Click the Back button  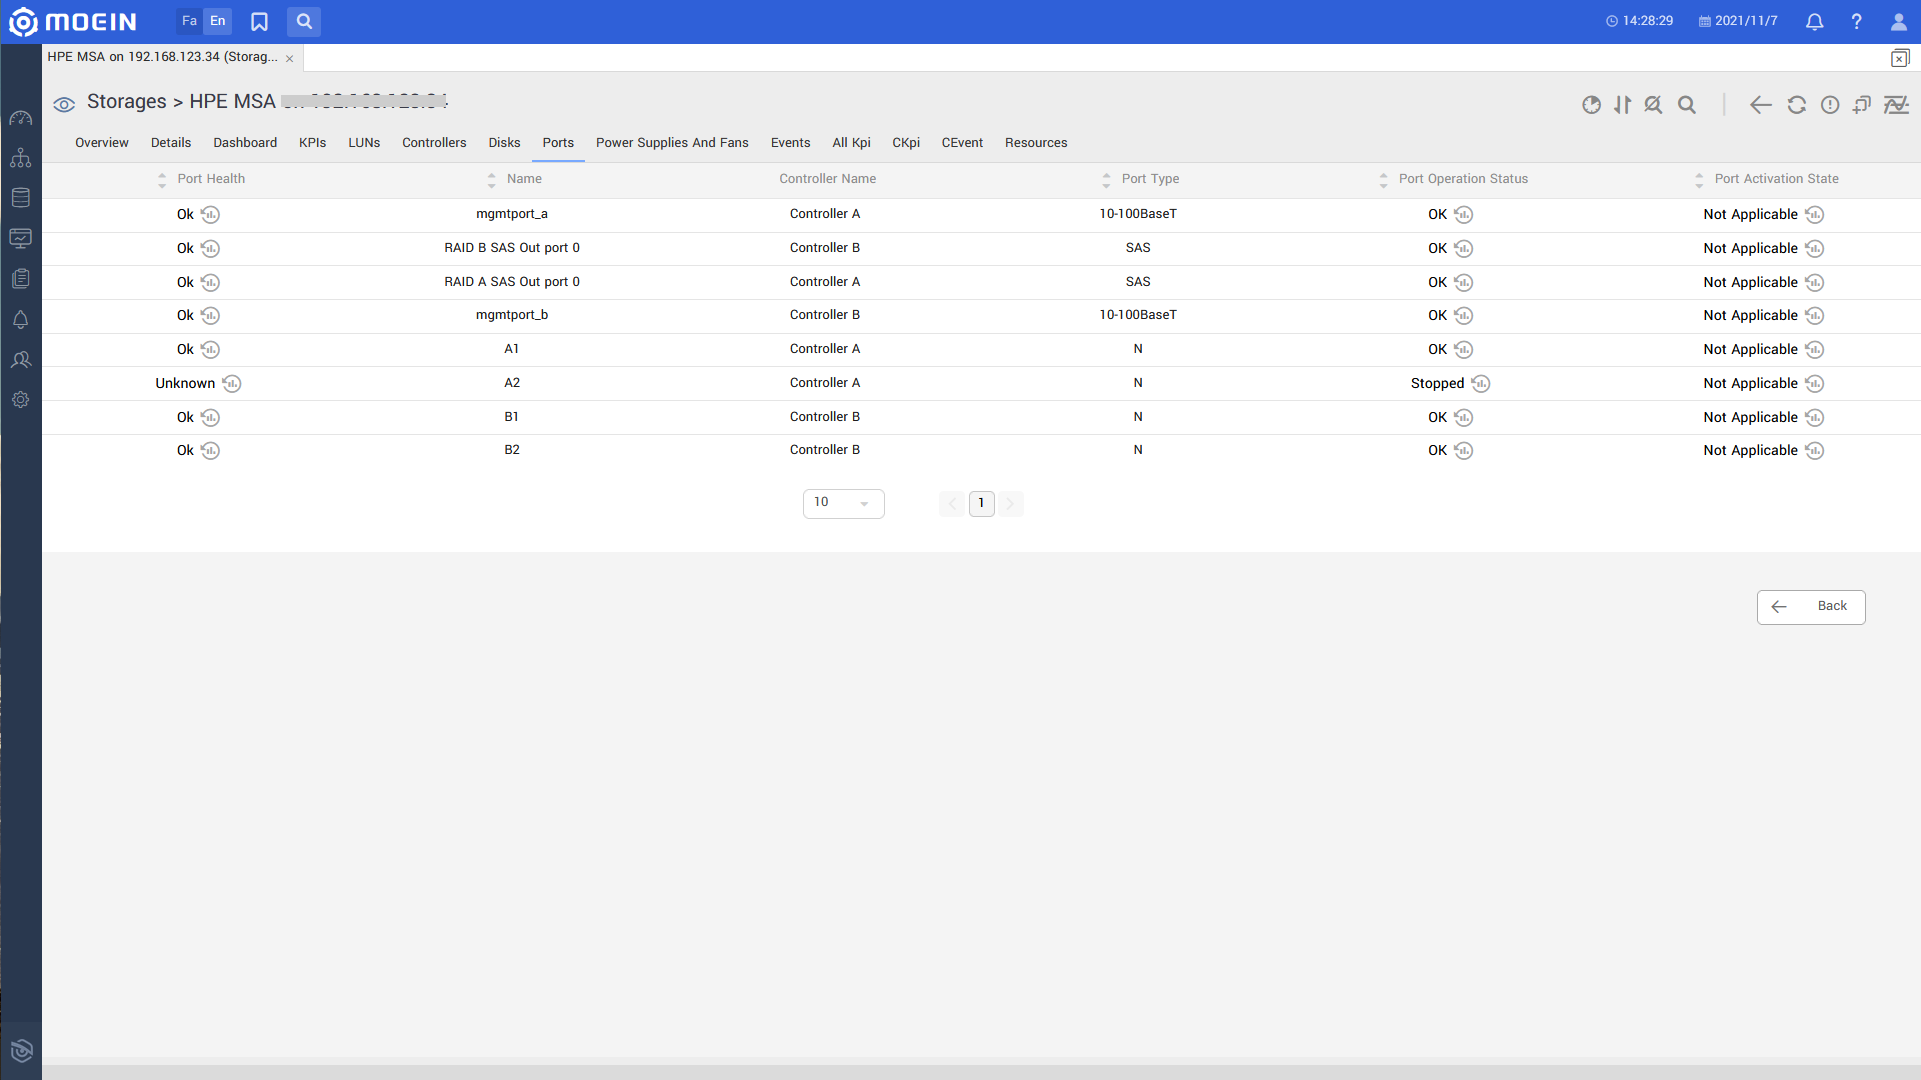(x=1811, y=607)
